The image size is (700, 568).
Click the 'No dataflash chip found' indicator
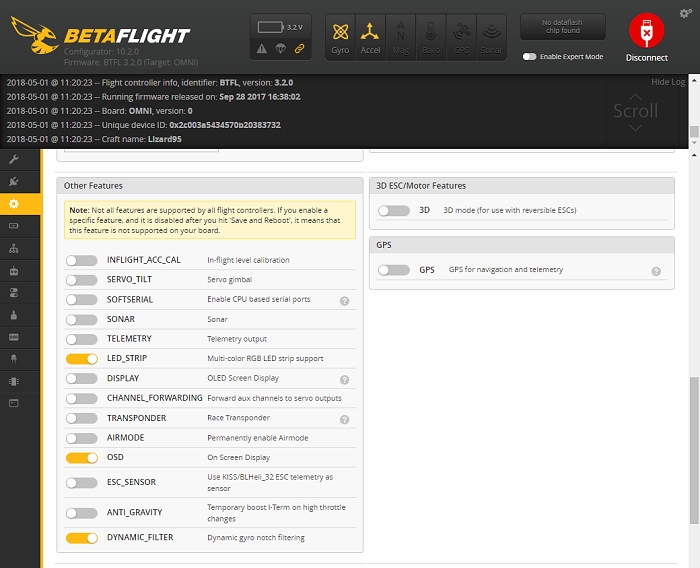(x=562, y=27)
